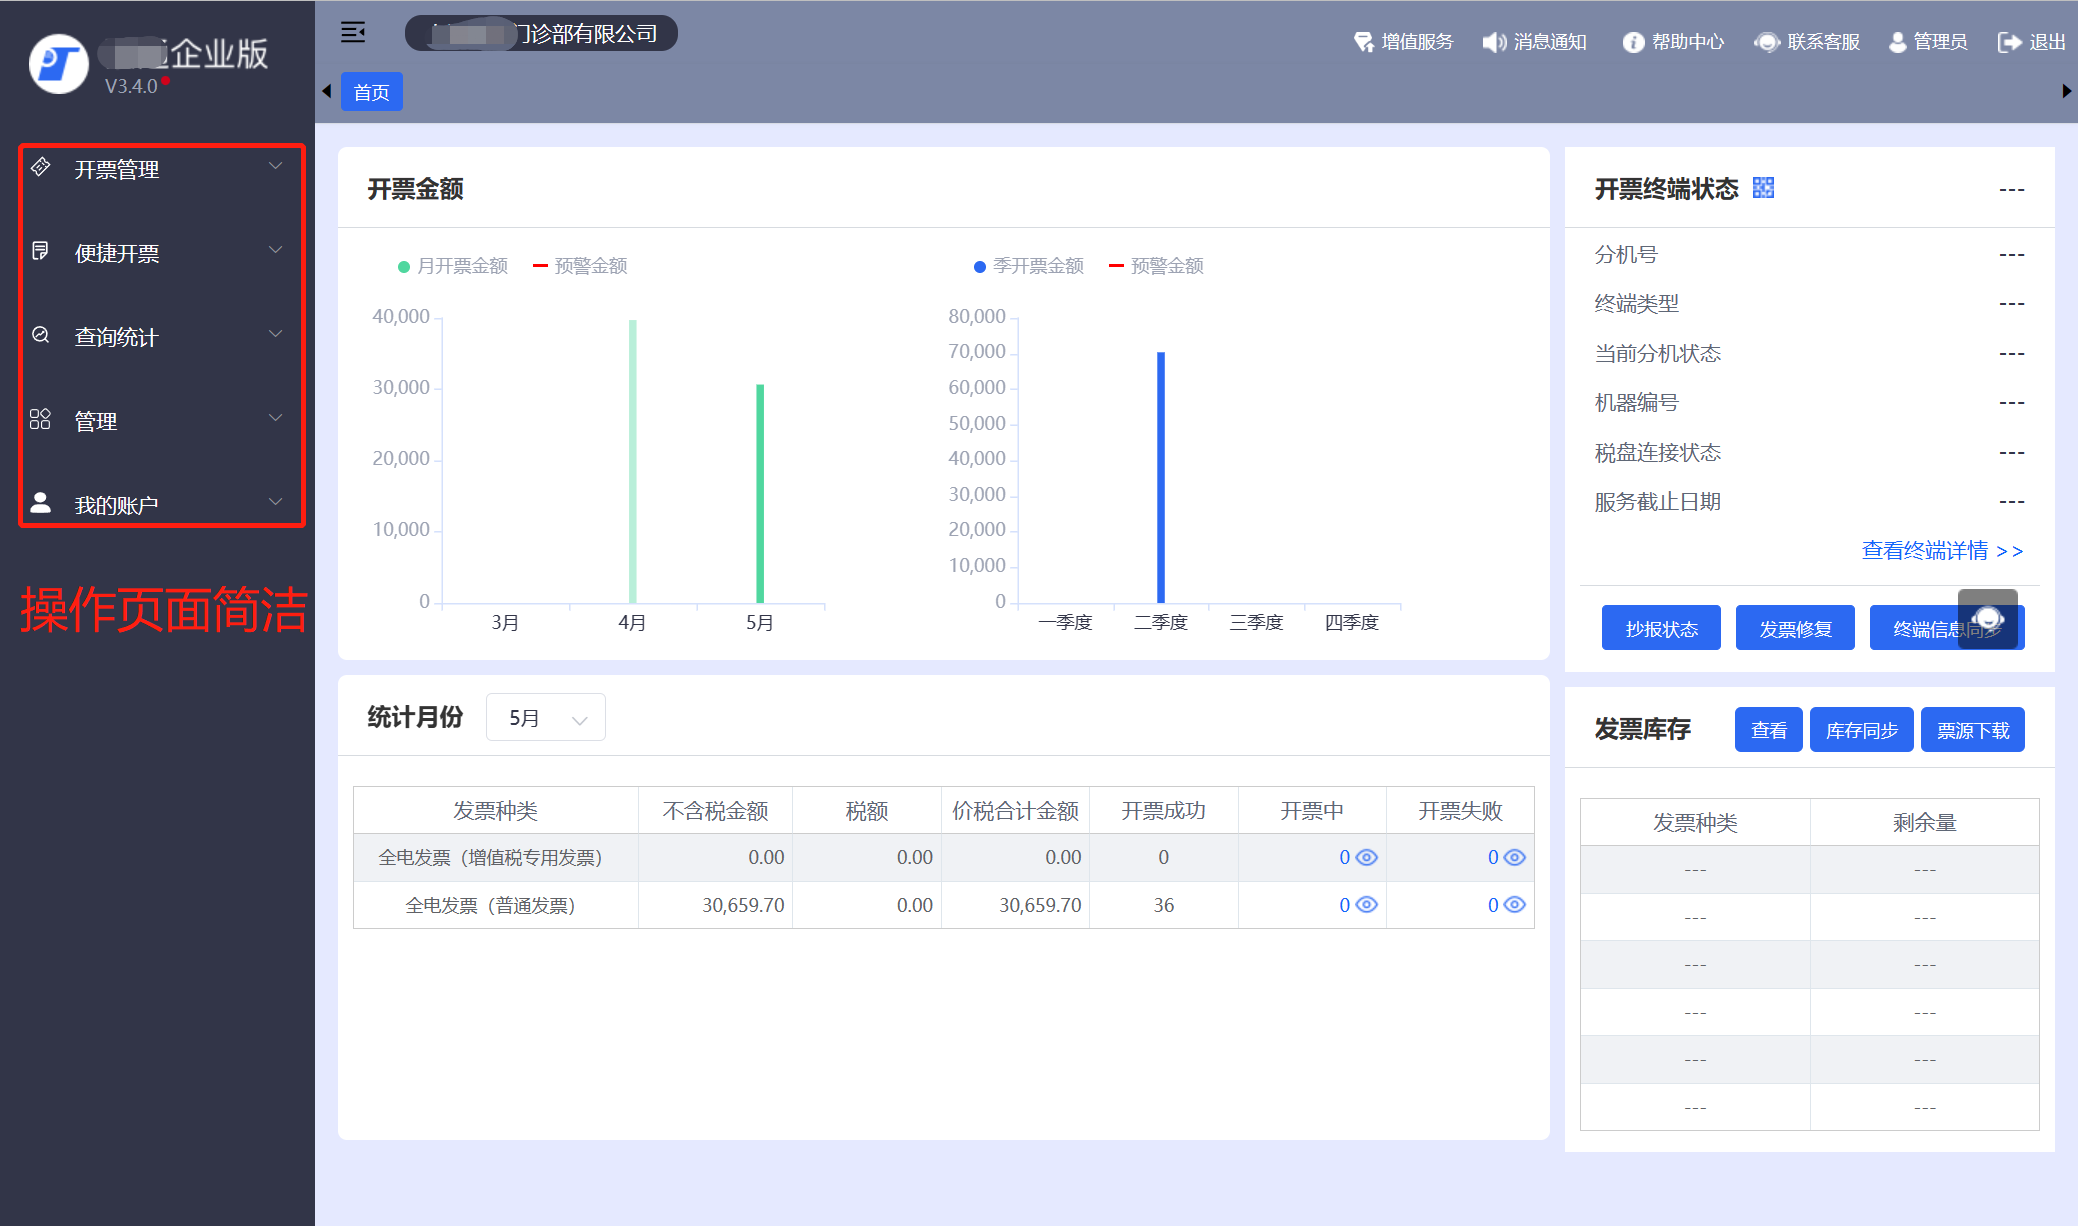This screenshot has height=1226, width=2078.
Task: View 开票中 details eye icon for 普通发票
Action: point(1366,905)
